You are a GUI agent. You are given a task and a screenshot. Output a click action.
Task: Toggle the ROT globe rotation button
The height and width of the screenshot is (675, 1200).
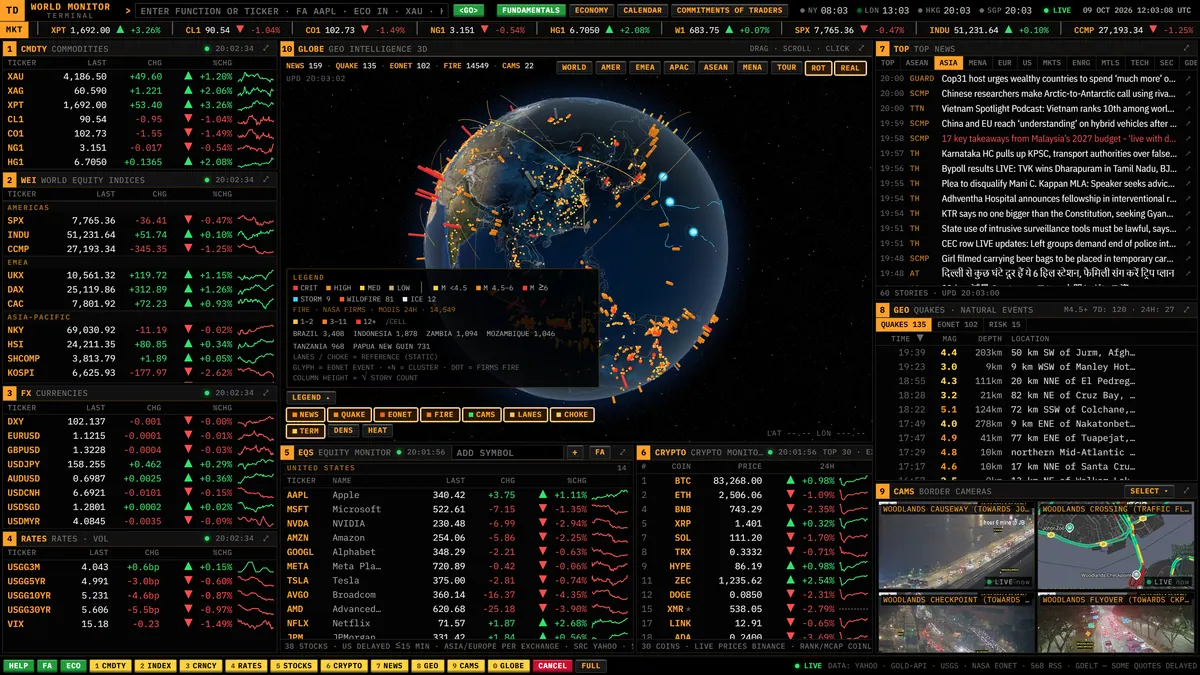pyautogui.click(x=818, y=68)
